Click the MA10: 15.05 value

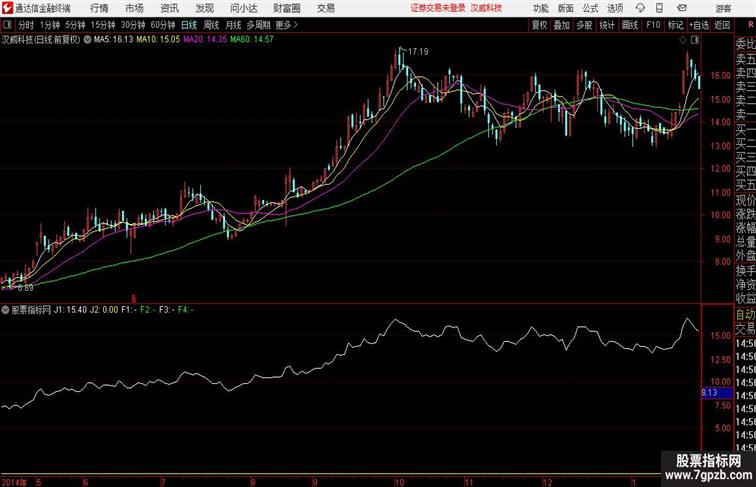click(158, 40)
